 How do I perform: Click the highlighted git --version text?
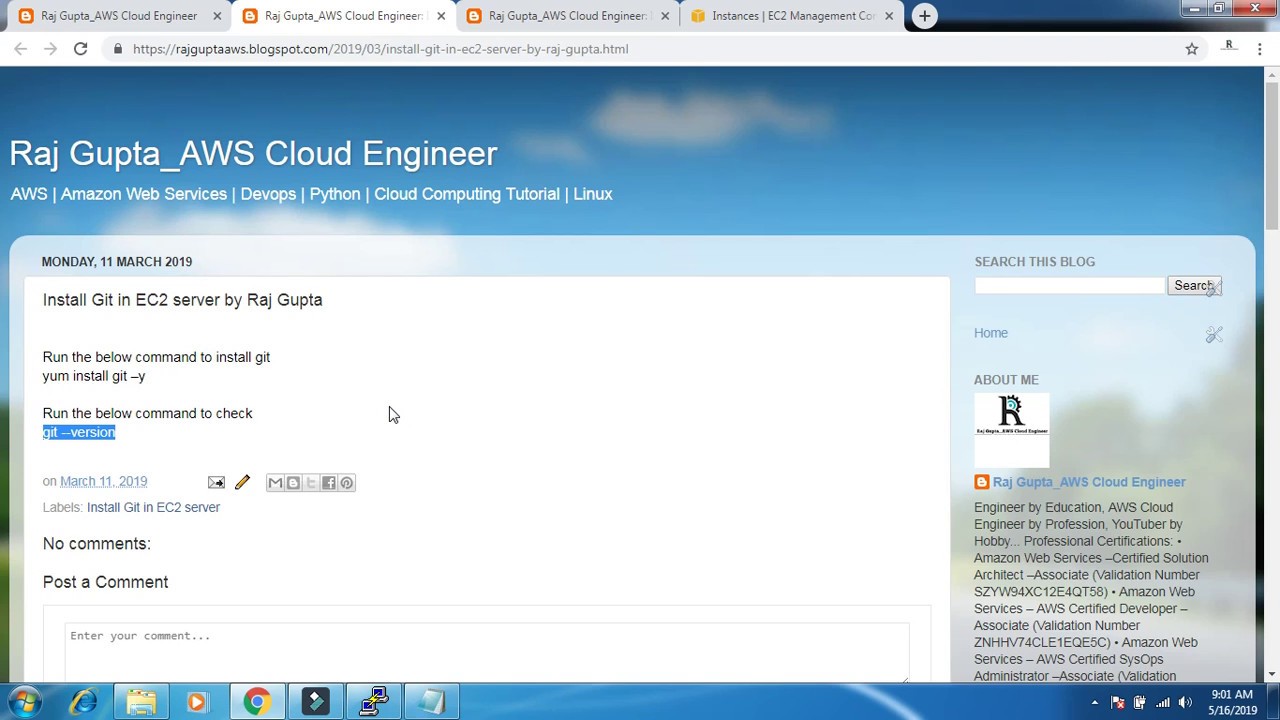point(79,432)
